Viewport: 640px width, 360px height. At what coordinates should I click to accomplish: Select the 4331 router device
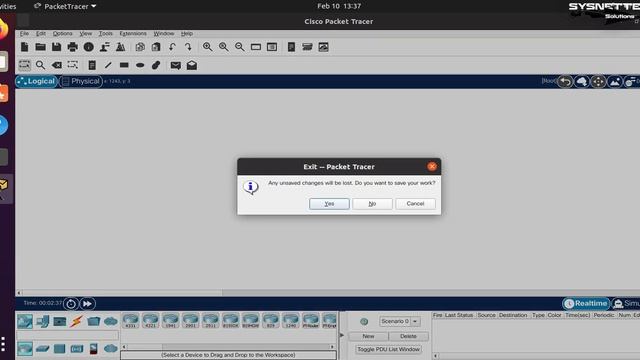click(131, 321)
